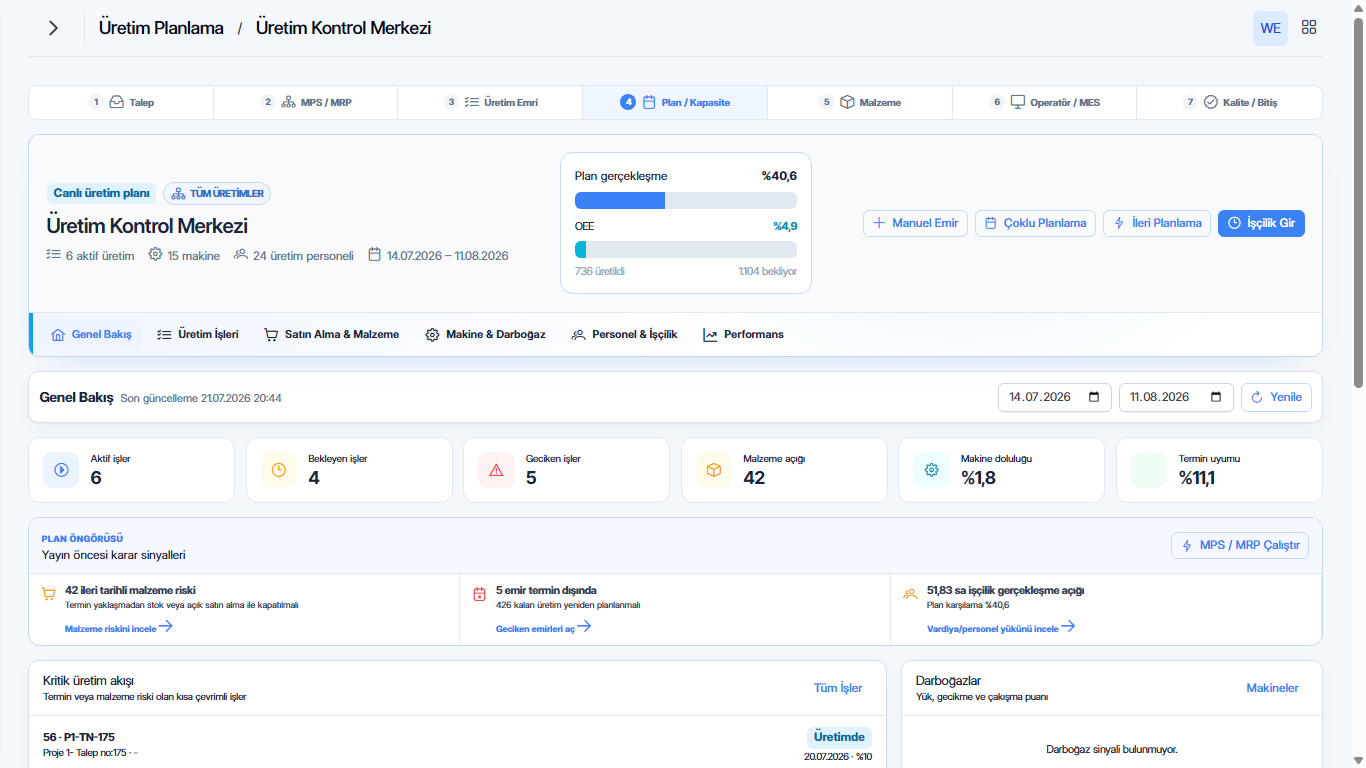Open the calendar picker for 14.07.2026
The width and height of the screenshot is (1366, 768).
(1095, 397)
